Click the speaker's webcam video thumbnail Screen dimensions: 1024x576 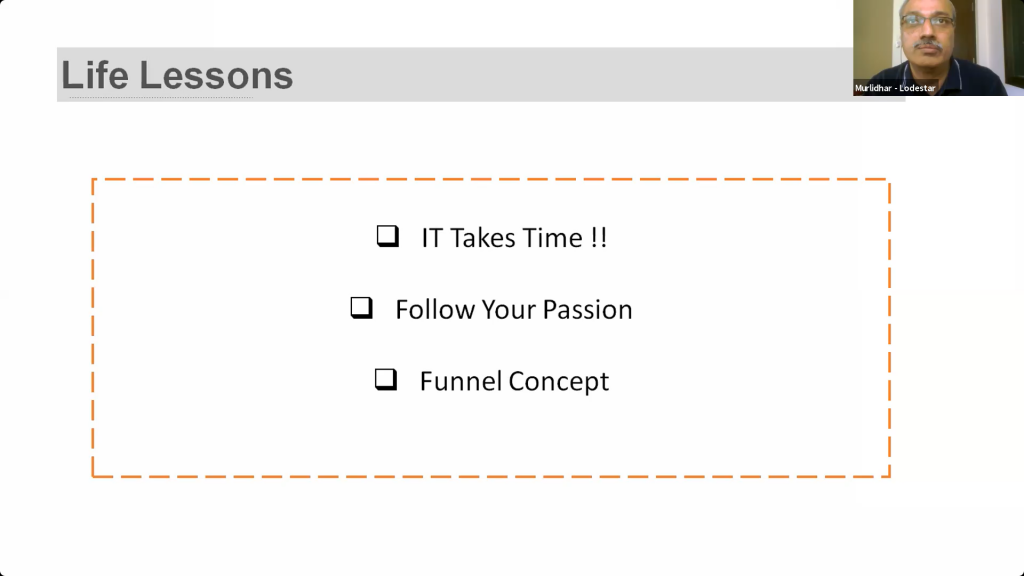click(938, 48)
